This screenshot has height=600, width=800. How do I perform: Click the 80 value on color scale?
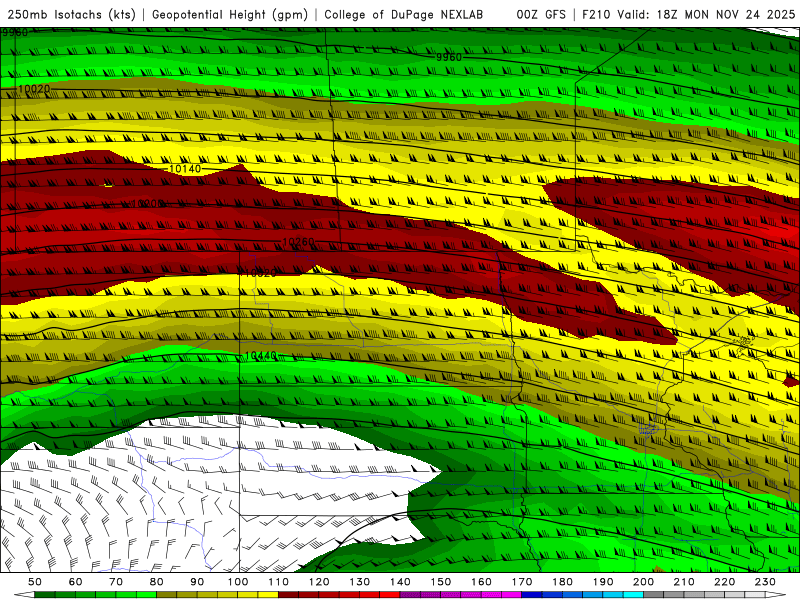click(157, 582)
